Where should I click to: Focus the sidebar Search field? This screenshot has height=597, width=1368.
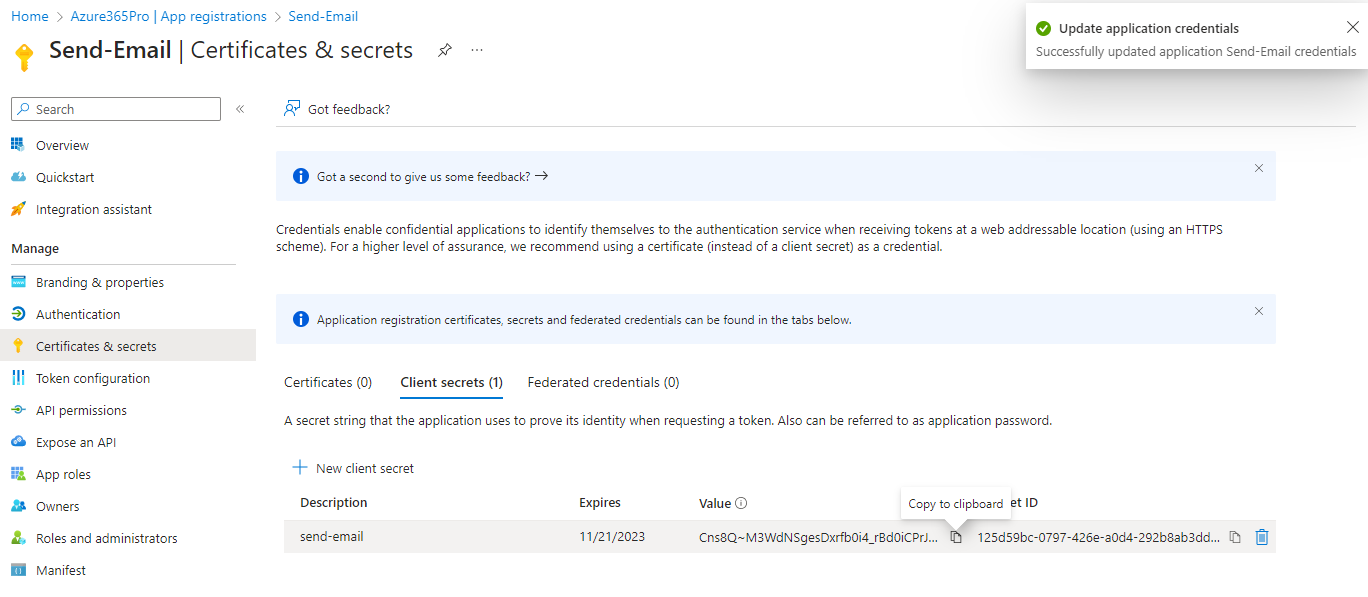(116, 109)
